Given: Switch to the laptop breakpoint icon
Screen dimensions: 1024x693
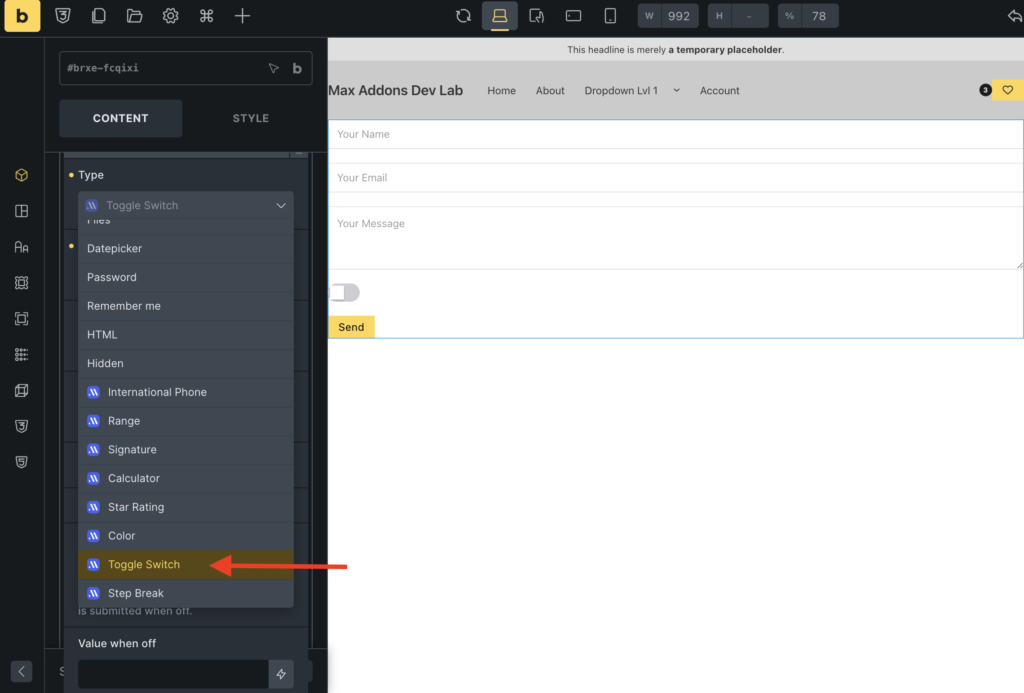Looking at the screenshot, I should click(500, 16).
